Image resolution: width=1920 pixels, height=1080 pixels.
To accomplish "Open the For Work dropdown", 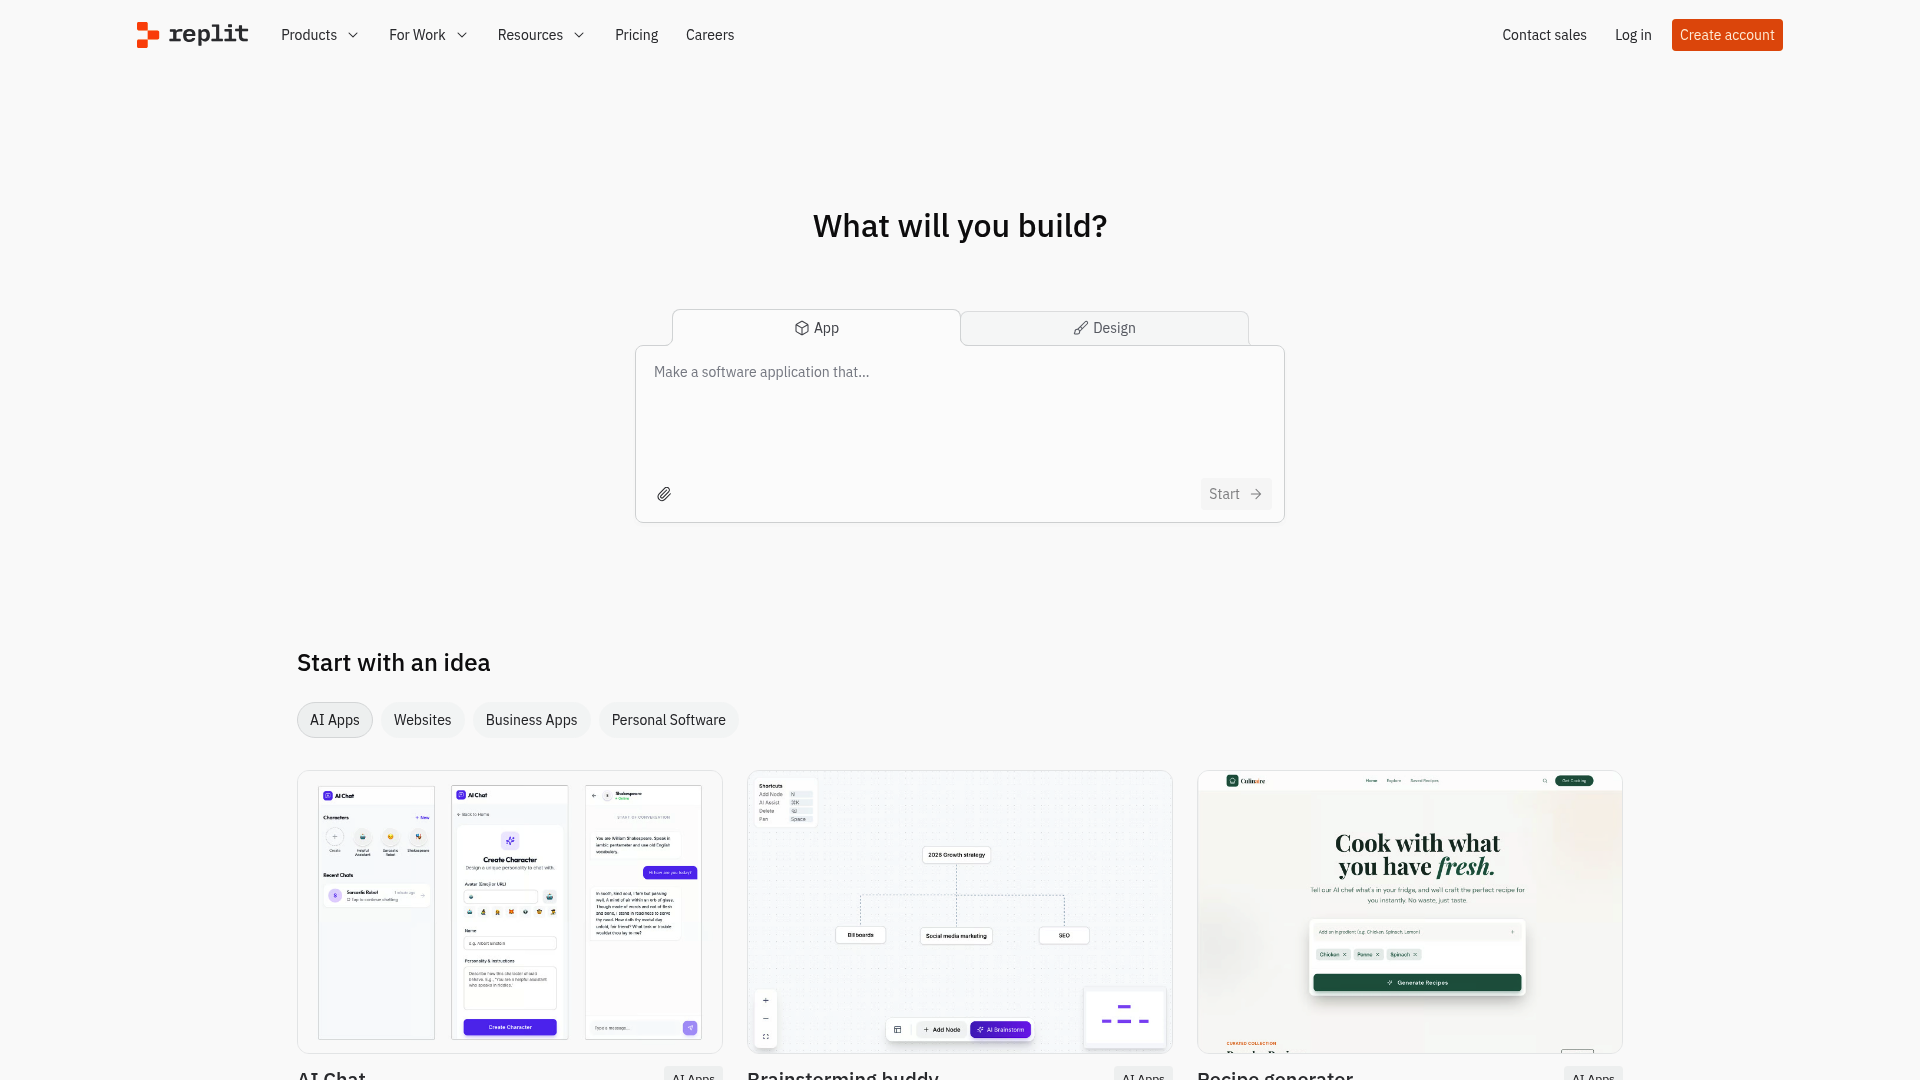I will coord(427,35).
